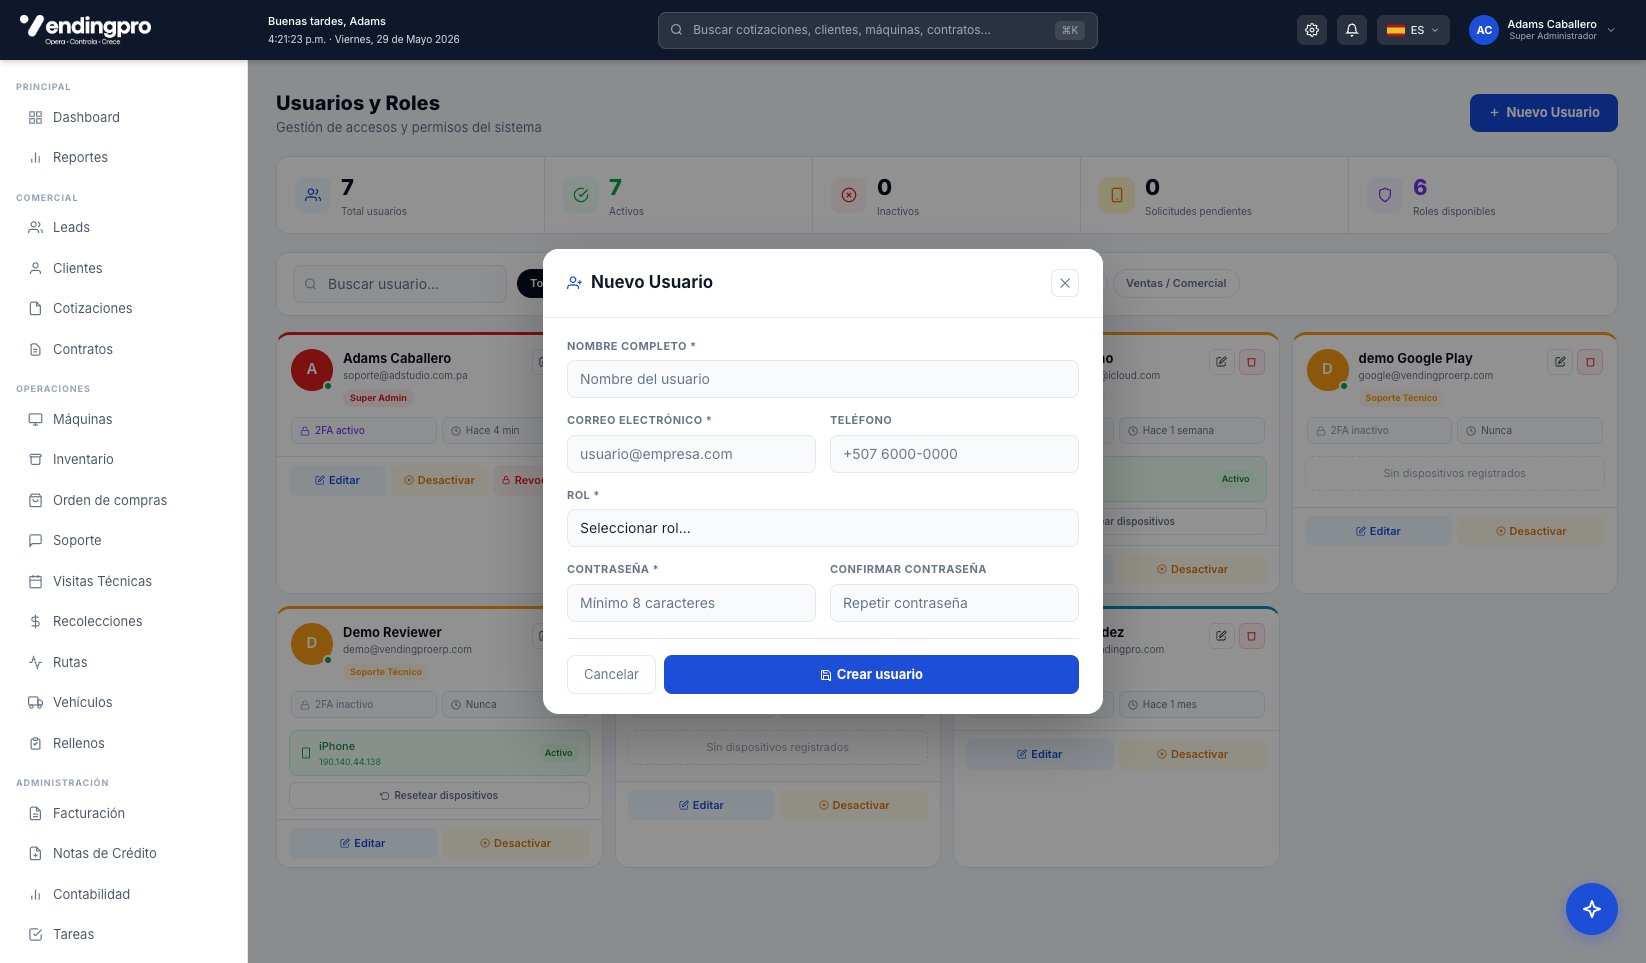Focus the global search bar
Viewport: 1646px width, 963px height.
click(x=877, y=30)
